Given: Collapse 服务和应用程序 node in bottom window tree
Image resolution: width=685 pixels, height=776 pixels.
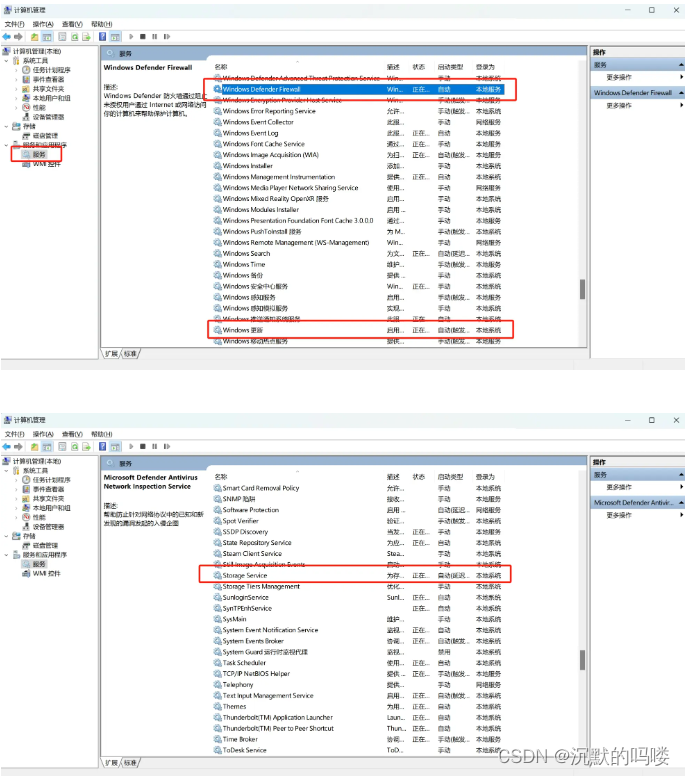Looking at the screenshot, I should 6,555.
